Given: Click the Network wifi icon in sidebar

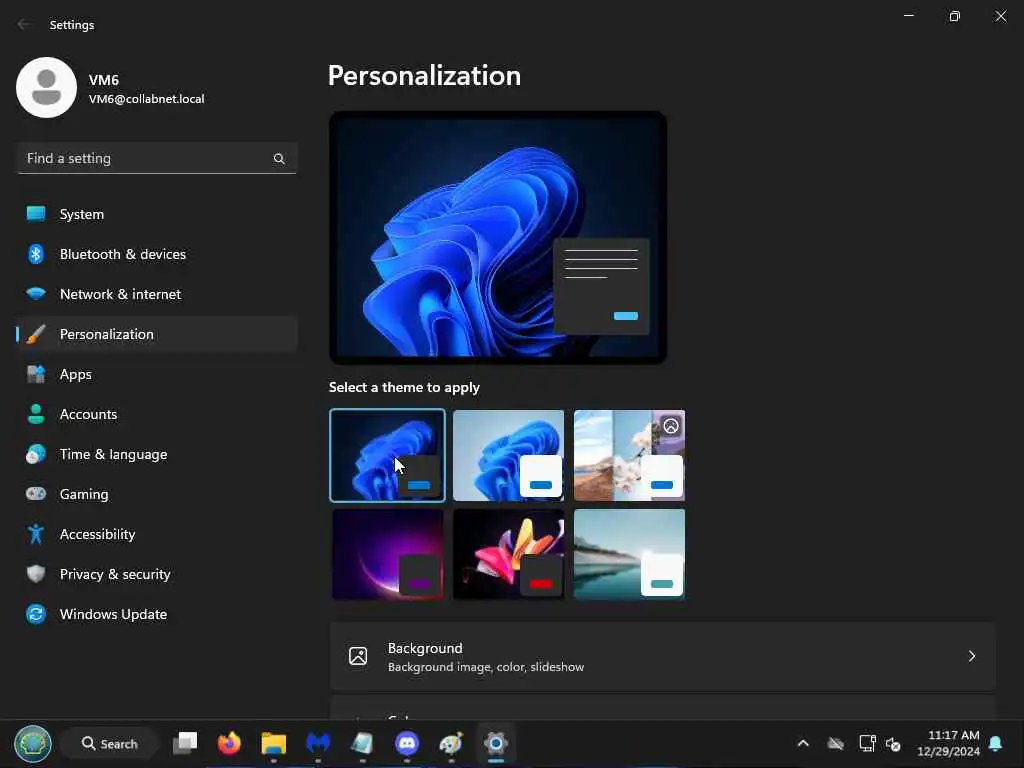Looking at the screenshot, I should [36, 294].
